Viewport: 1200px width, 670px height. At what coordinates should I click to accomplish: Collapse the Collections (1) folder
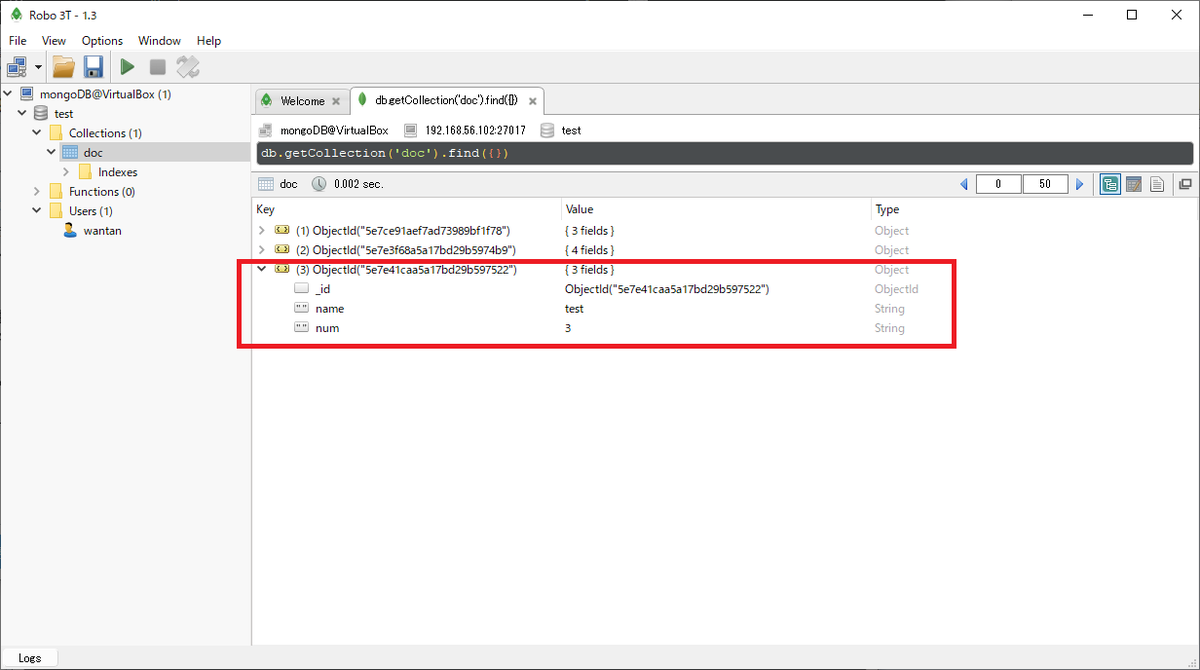pos(37,133)
